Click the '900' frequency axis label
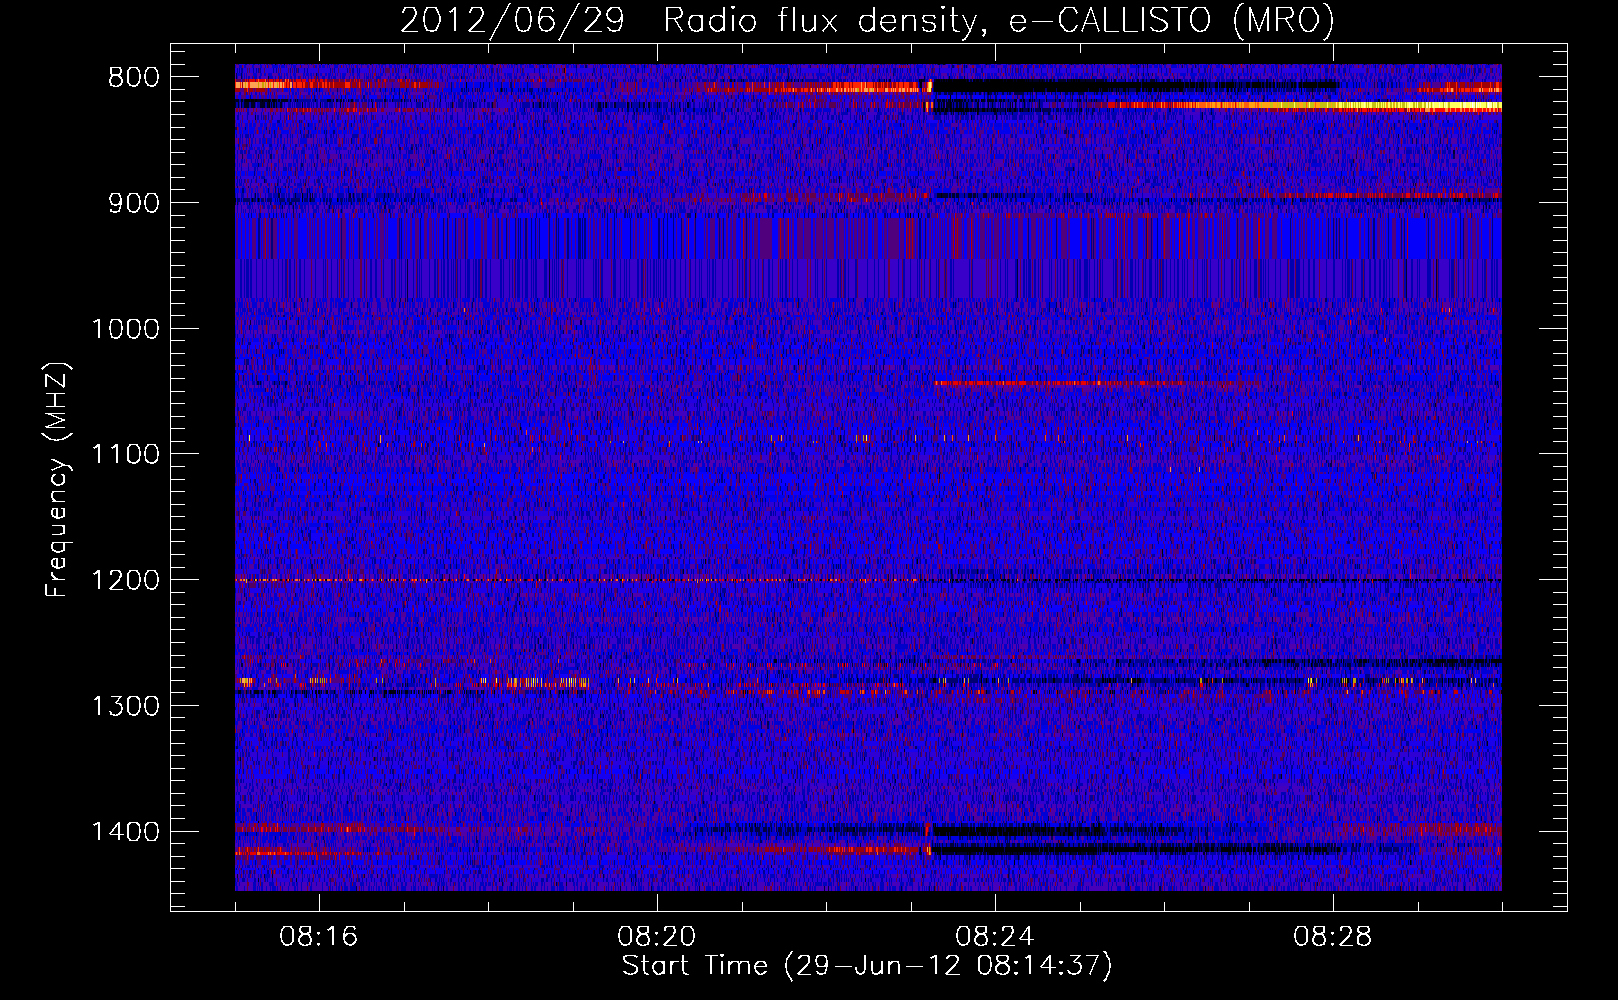Viewport: 1618px width, 1000px height. click(133, 203)
